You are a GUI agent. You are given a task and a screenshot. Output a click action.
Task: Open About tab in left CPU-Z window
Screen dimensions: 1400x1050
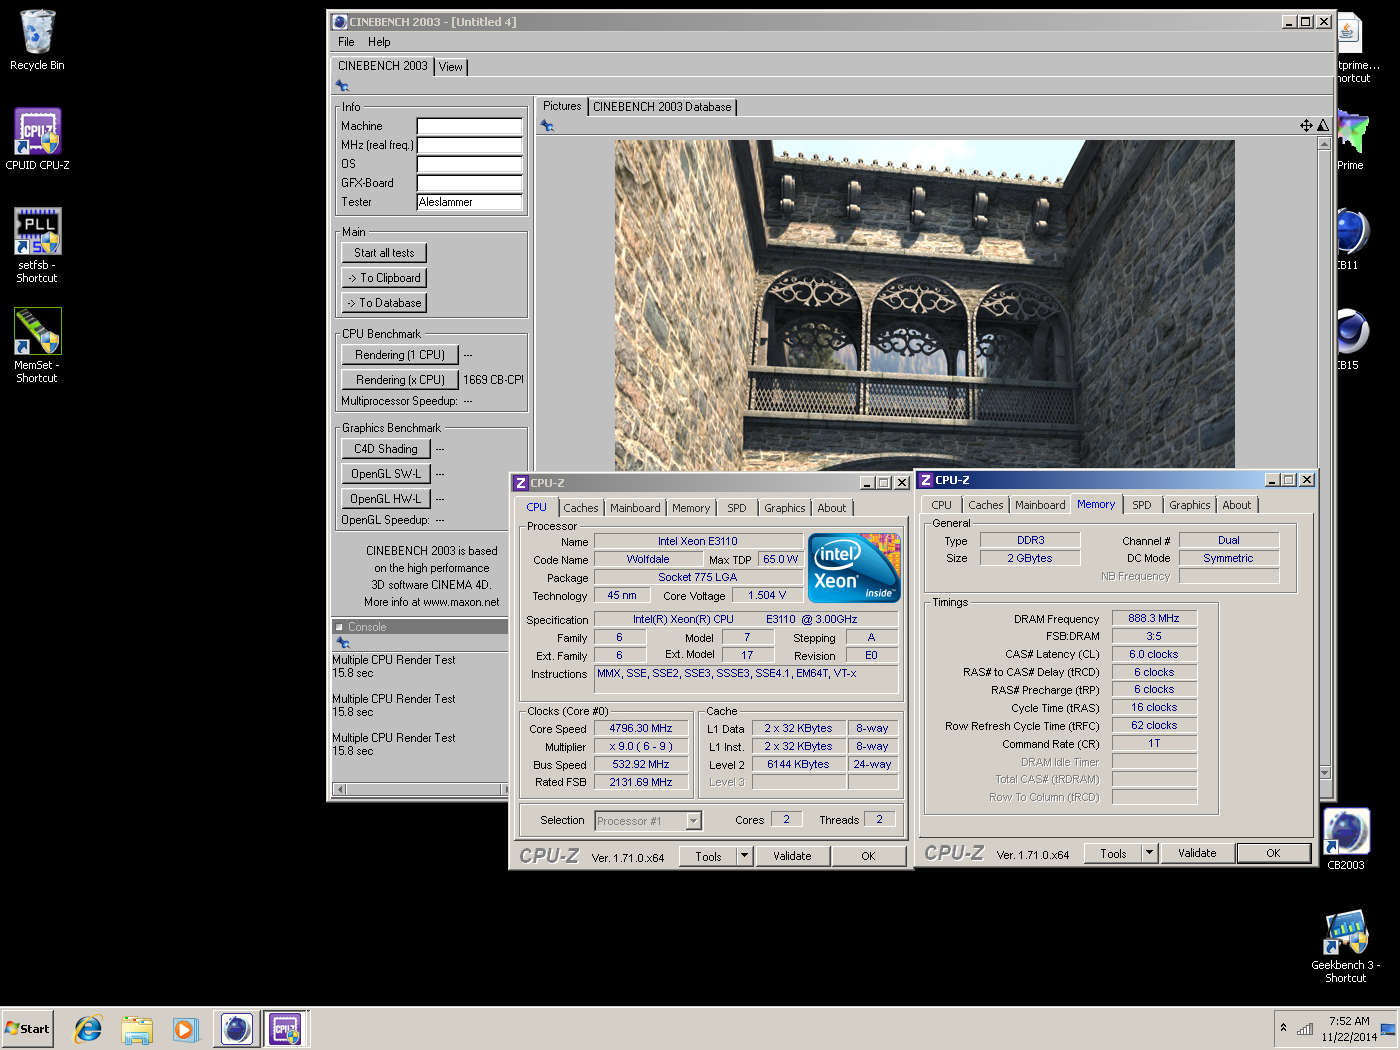(x=832, y=508)
